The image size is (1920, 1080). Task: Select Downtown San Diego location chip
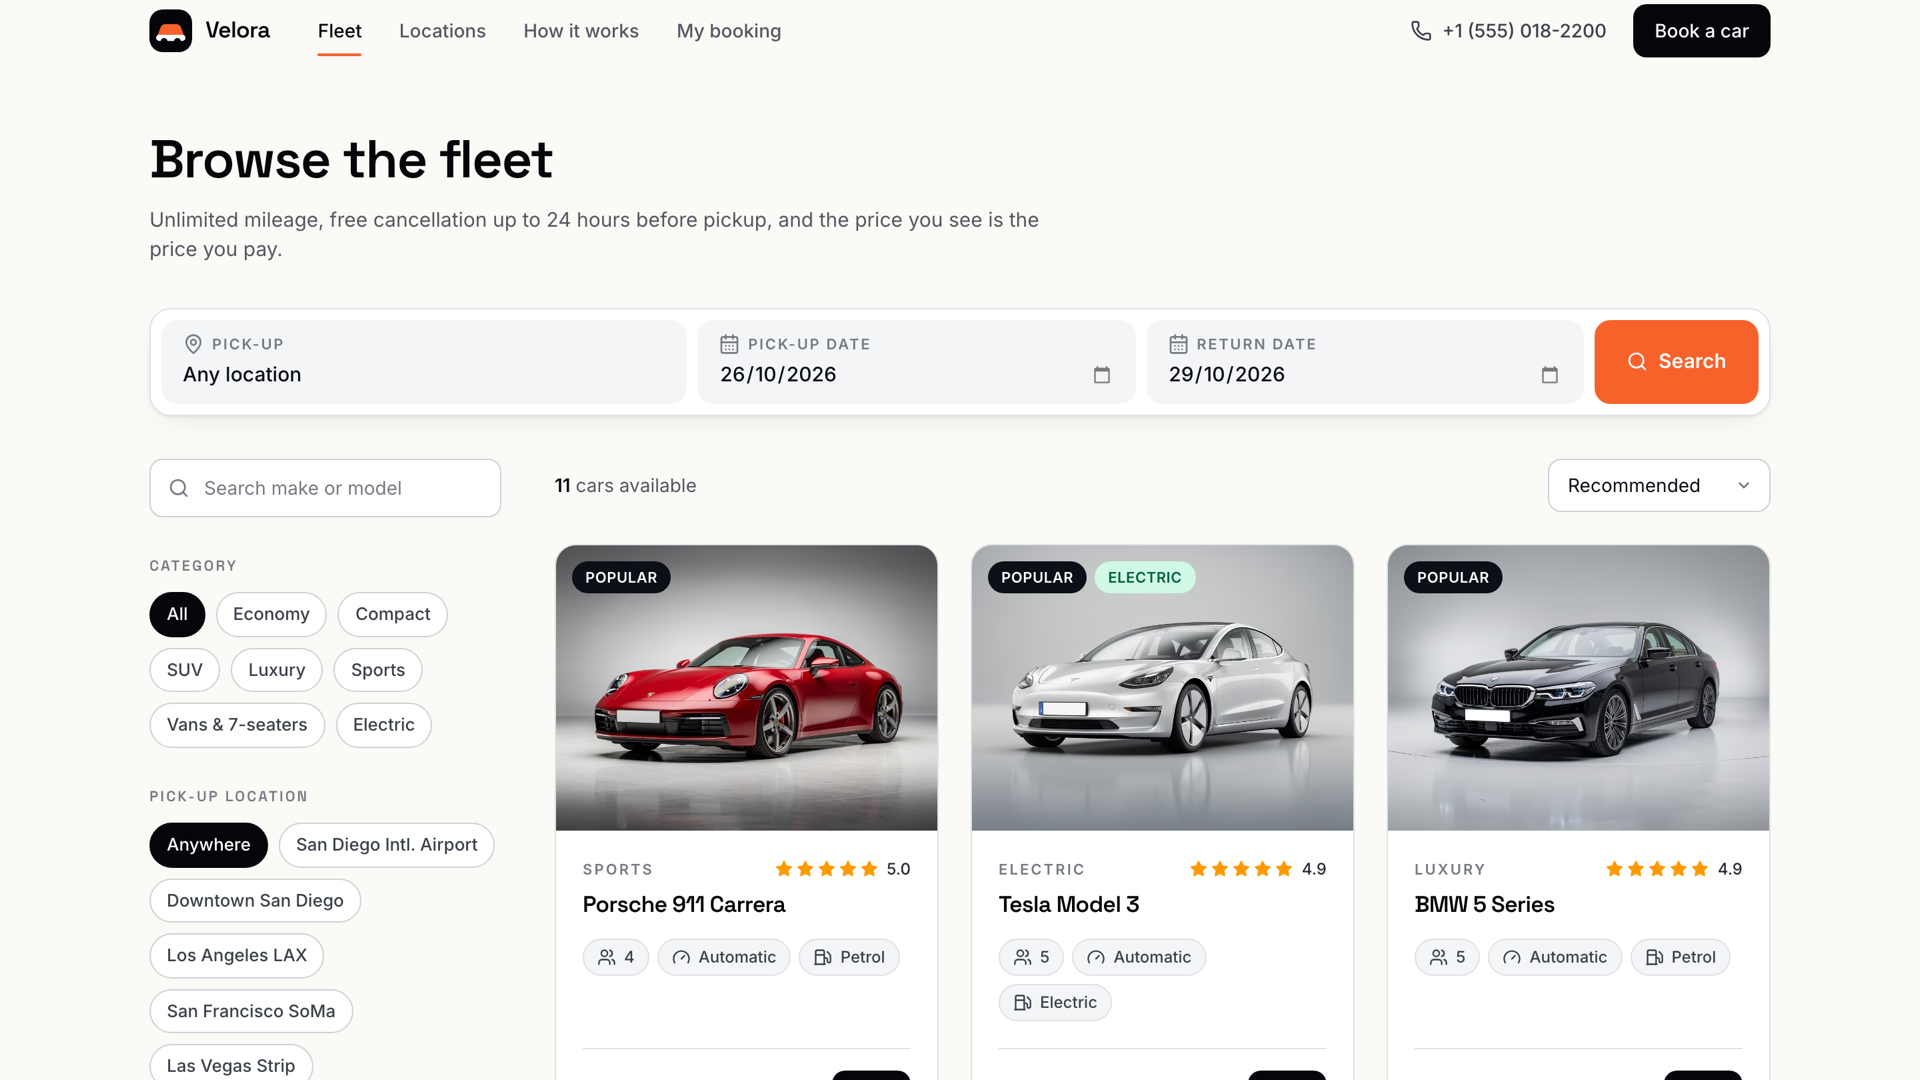255,901
